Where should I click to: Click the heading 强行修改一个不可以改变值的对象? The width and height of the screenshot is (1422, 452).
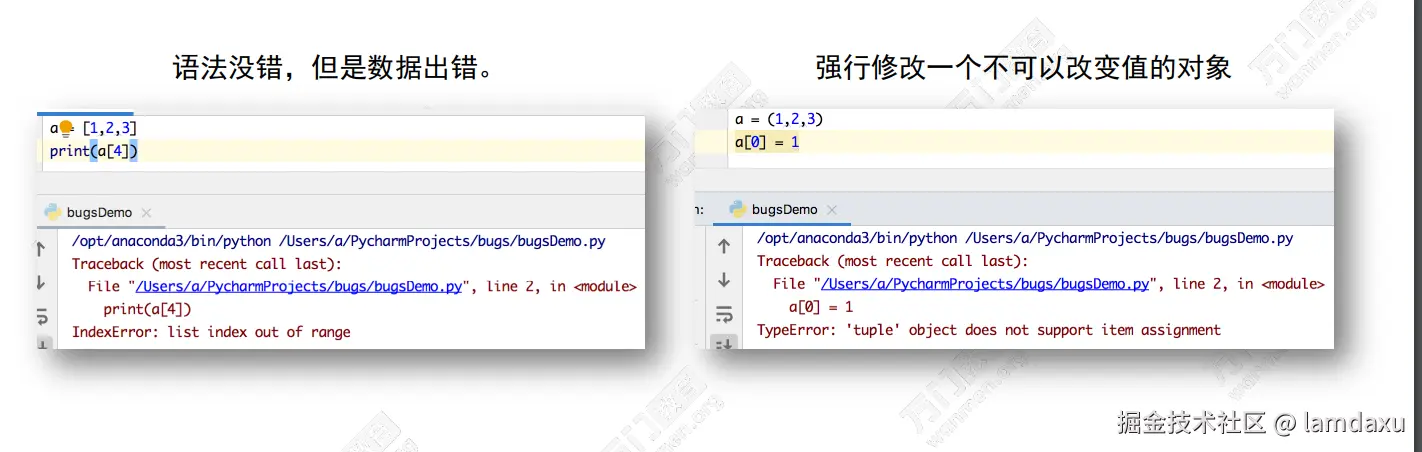(x=1023, y=68)
